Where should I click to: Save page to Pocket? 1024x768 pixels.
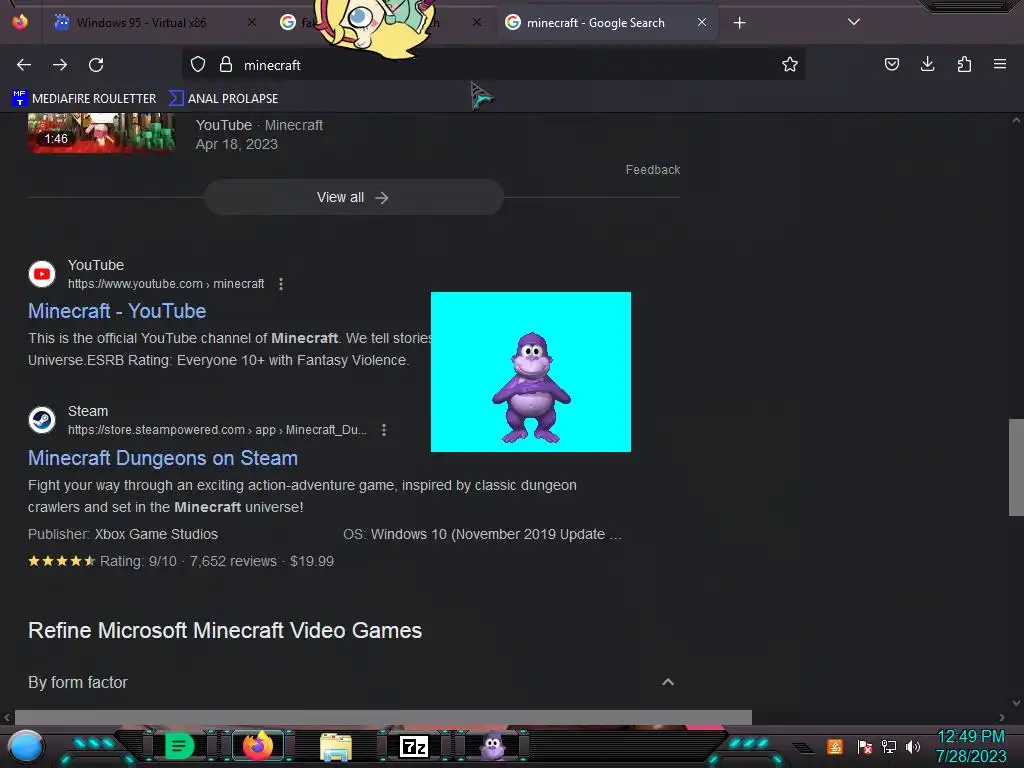[891, 64]
